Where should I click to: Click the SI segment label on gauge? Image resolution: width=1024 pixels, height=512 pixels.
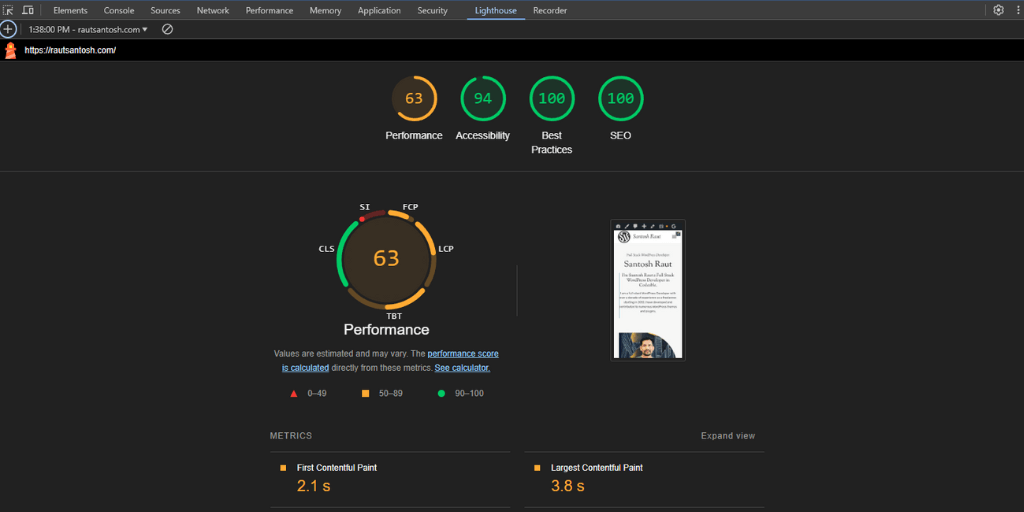364,207
